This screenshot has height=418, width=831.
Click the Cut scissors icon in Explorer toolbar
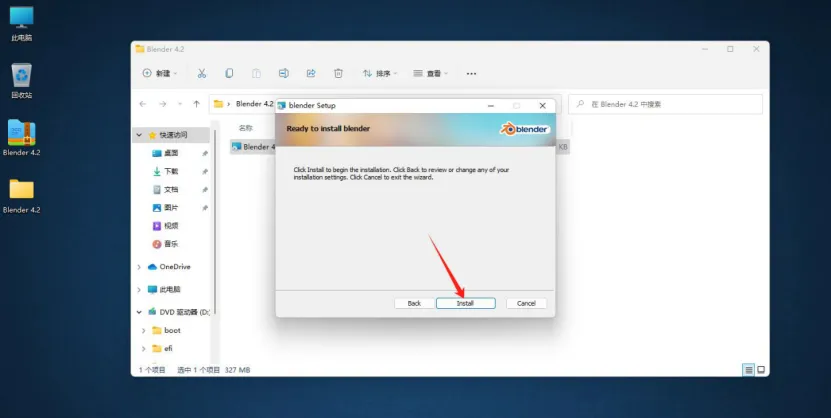[201, 73]
